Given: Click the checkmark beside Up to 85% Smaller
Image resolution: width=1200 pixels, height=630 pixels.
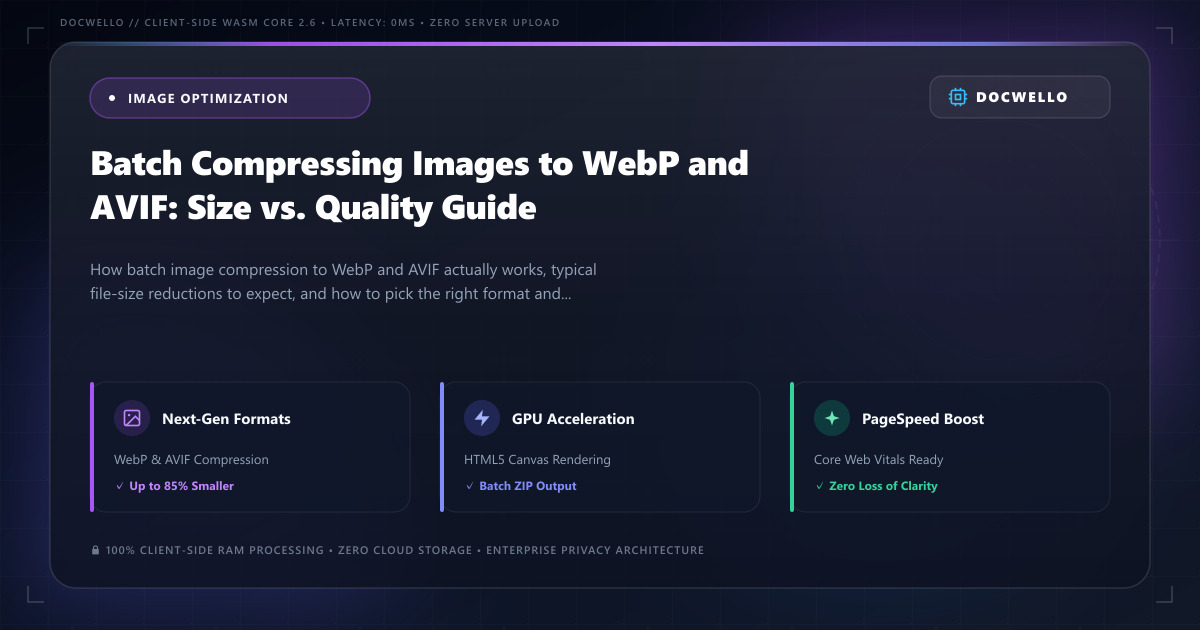Looking at the screenshot, I should [119, 486].
